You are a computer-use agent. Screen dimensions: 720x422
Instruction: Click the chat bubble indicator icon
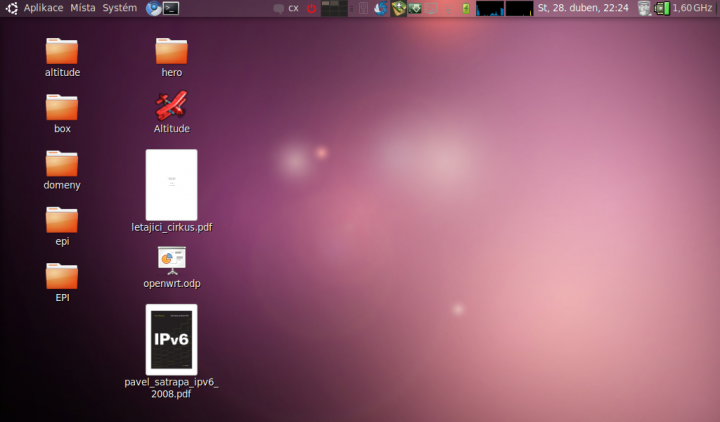278,8
